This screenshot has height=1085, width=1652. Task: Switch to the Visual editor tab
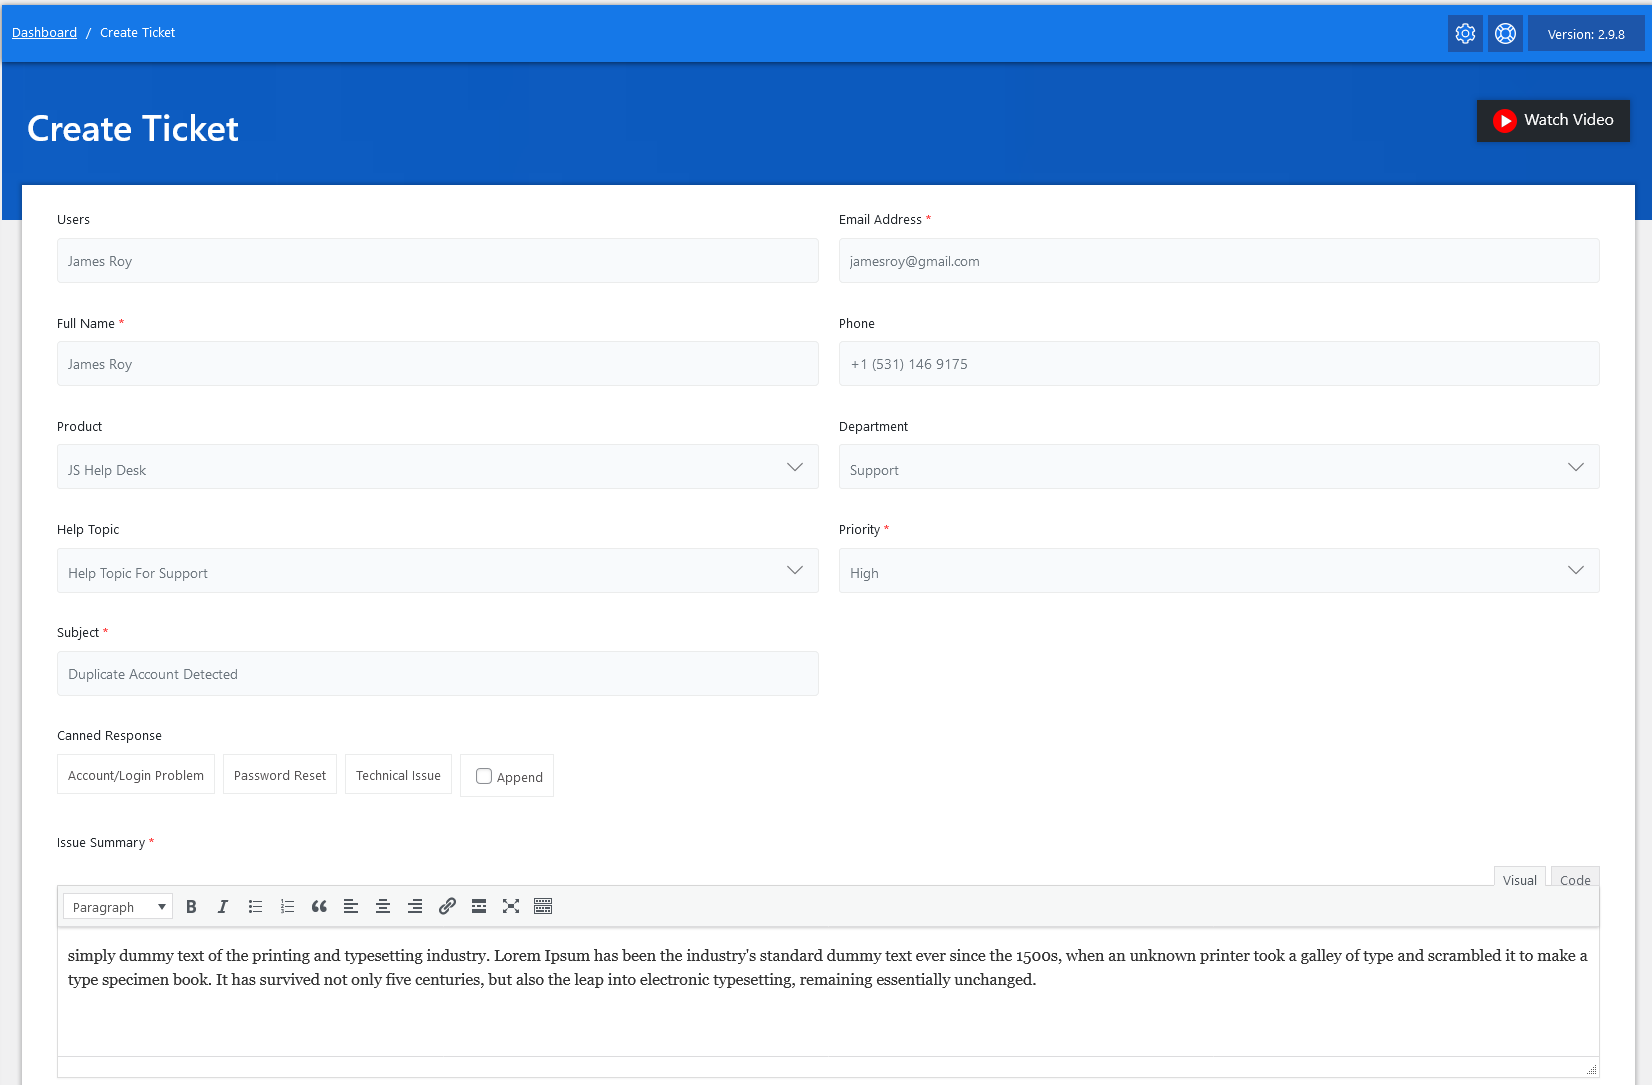point(1519,880)
